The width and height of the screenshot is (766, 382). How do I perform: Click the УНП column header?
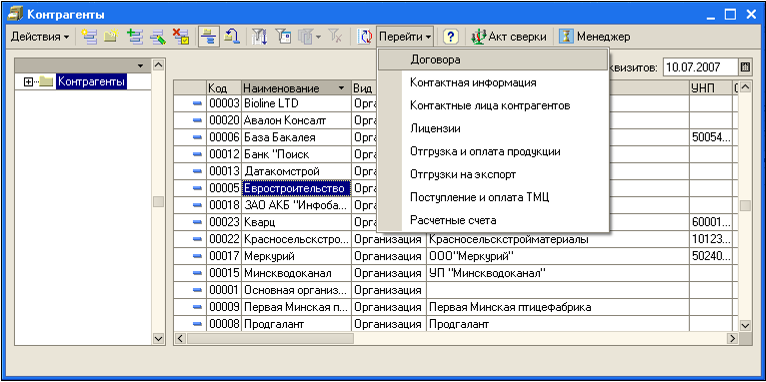click(x=711, y=88)
